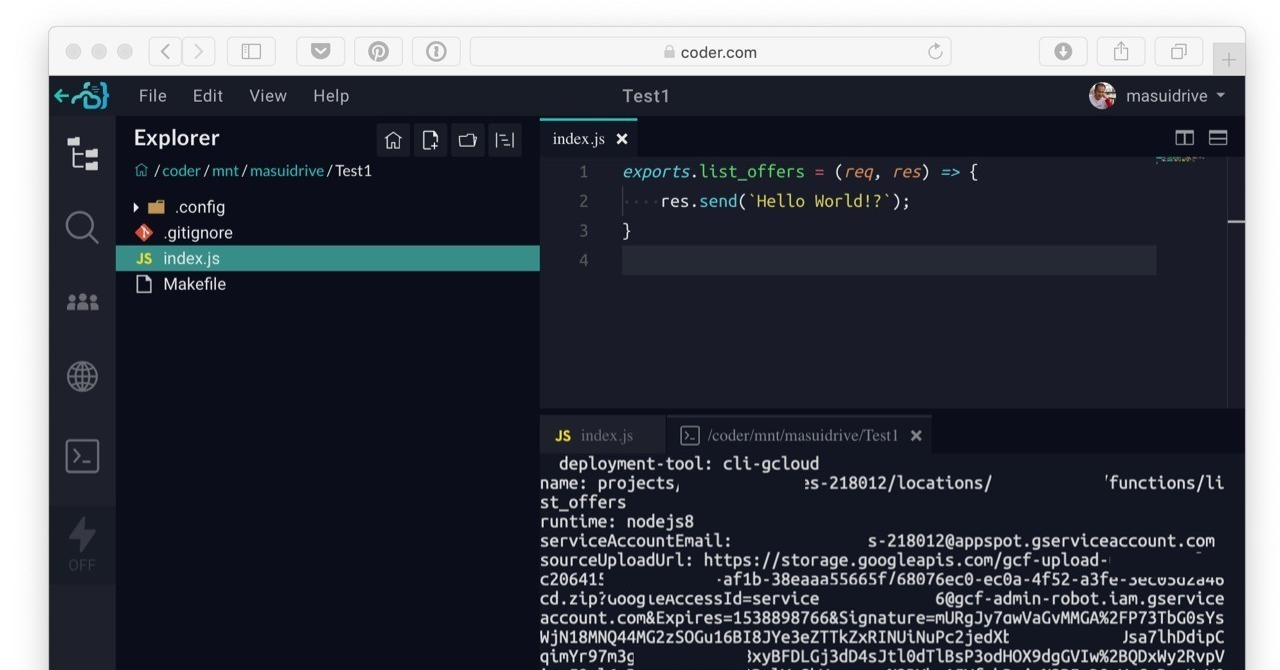1280x670 pixels.
Task: Click the split editor vertically icon
Action: pos(1184,138)
